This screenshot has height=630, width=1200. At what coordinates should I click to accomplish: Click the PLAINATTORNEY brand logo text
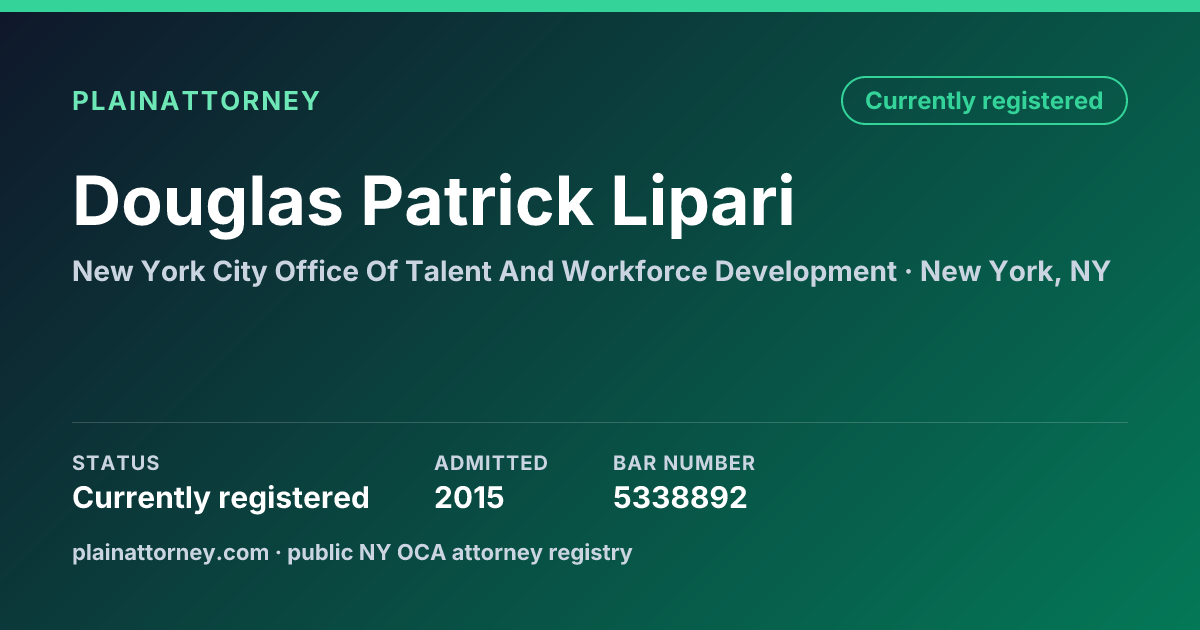(x=196, y=101)
